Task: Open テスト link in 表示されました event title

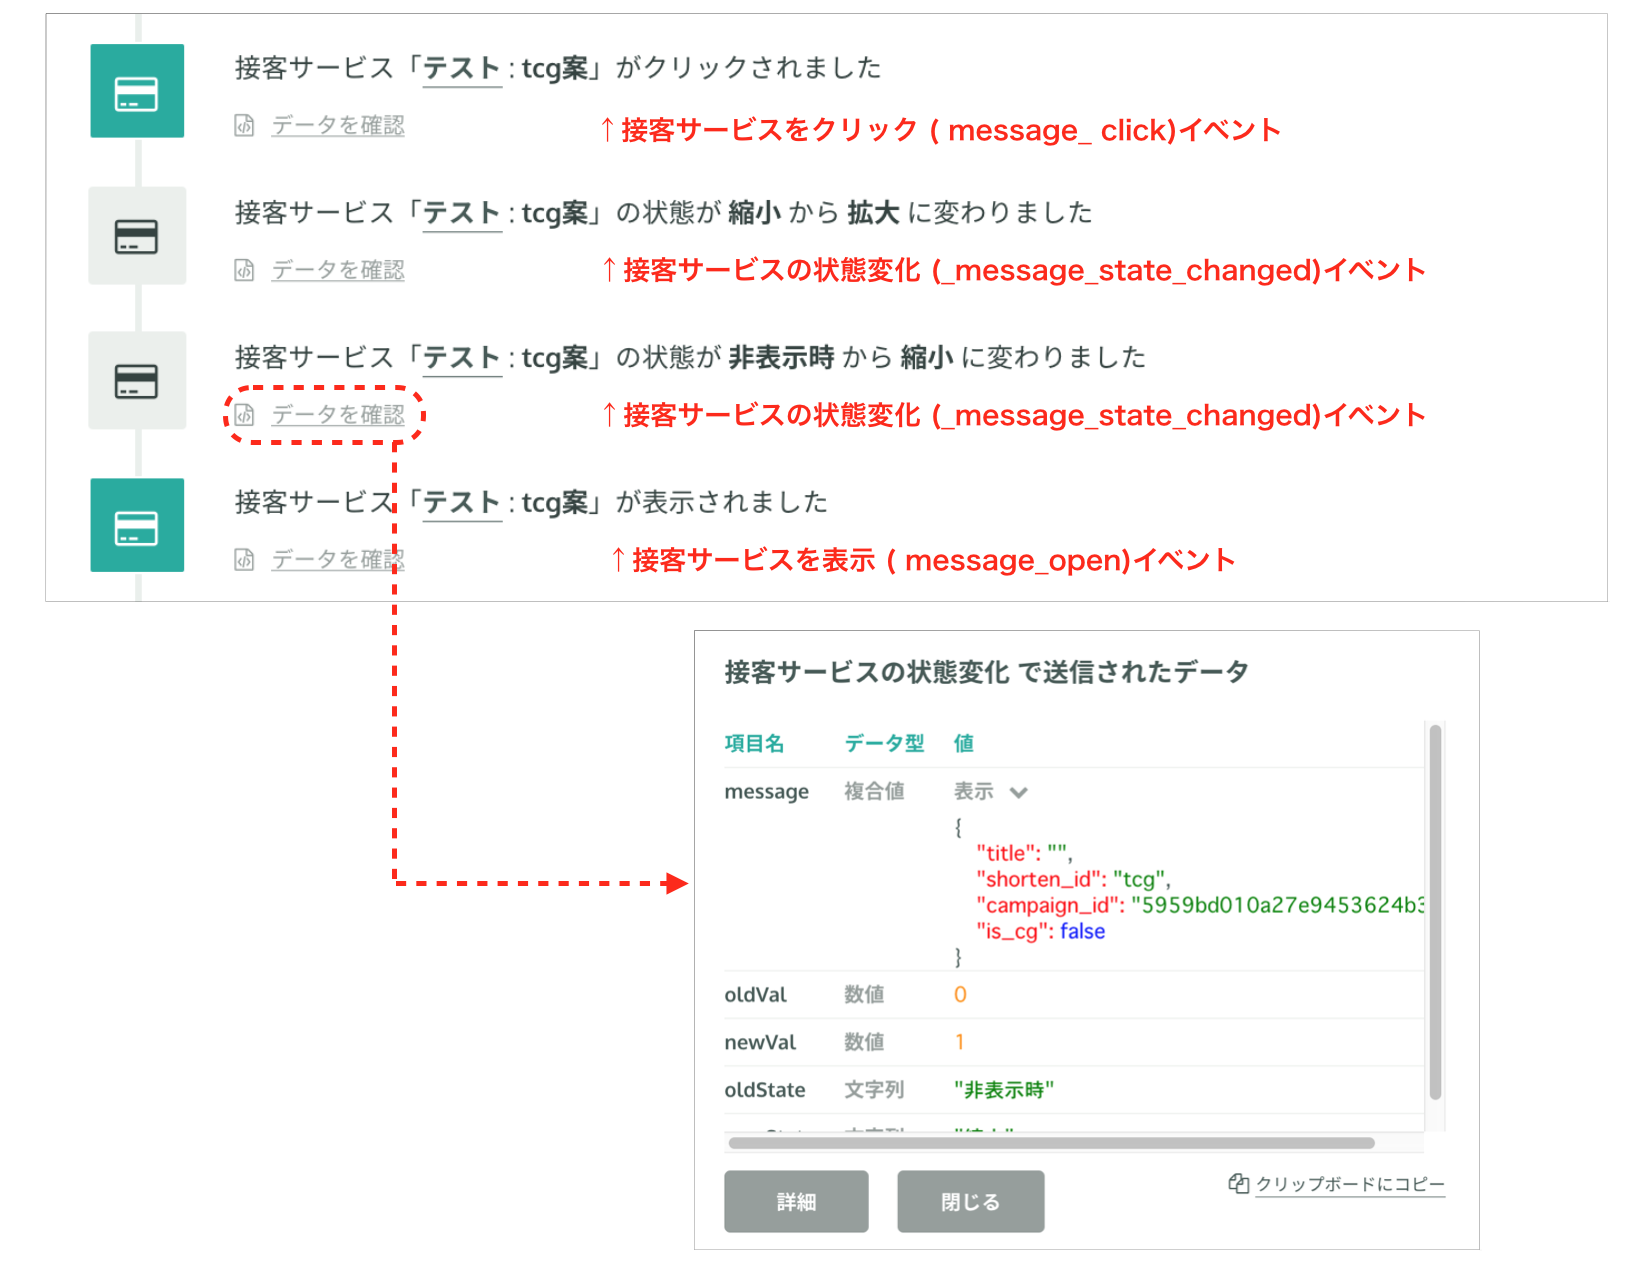Action: [x=462, y=502]
